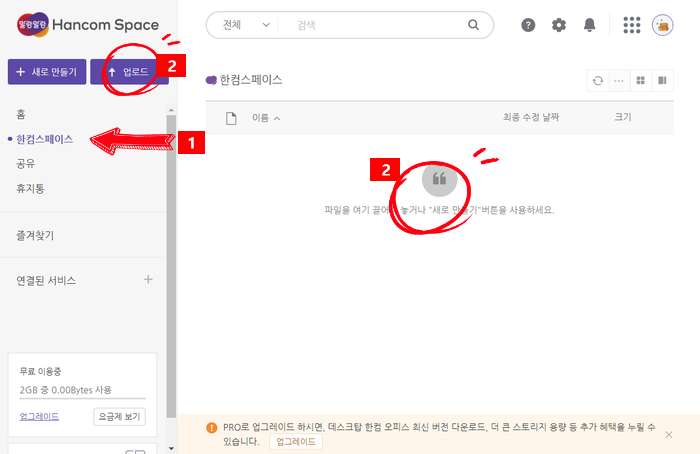Open the user profile avatar

click(x=662, y=25)
